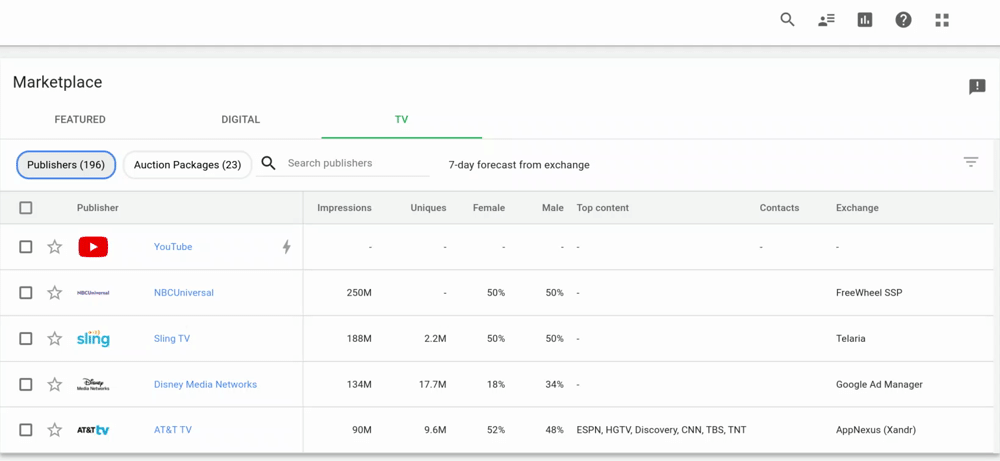Click the lightning bolt icon in YouTube row
This screenshot has height=461, width=1000.
tap(286, 247)
